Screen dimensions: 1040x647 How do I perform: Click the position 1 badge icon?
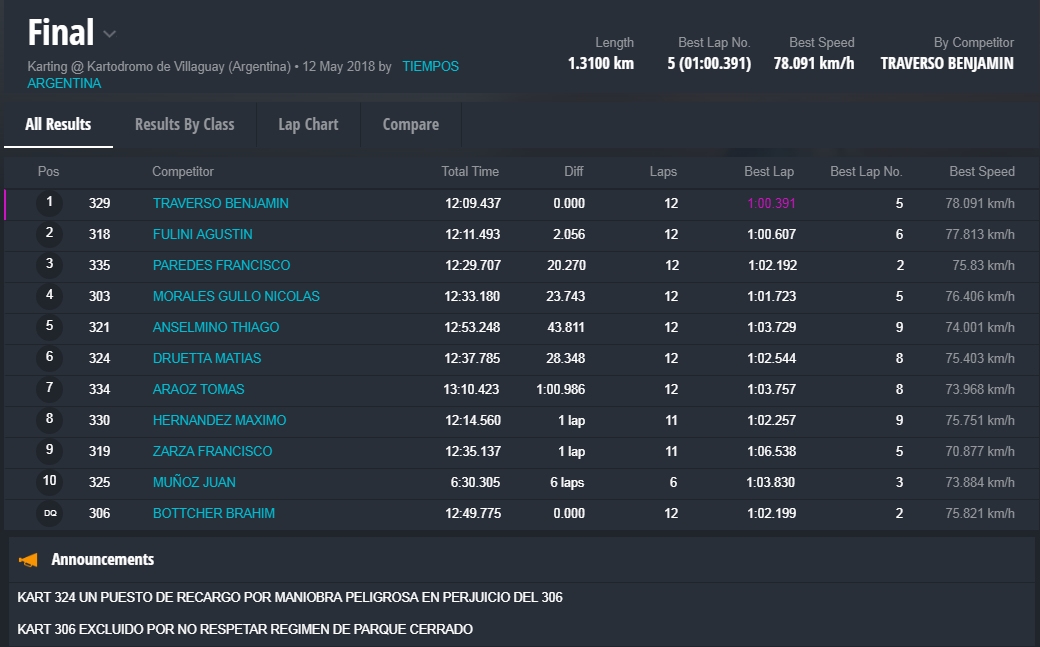tap(49, 204)
